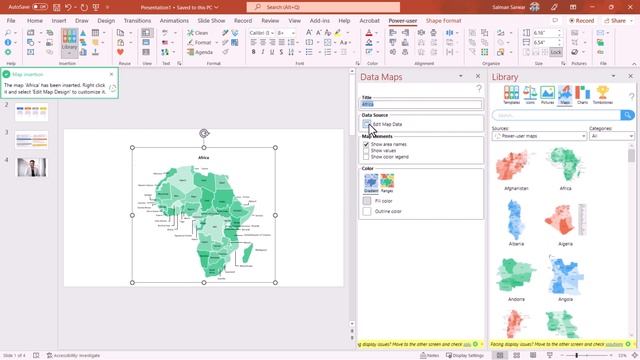640x360 pixels.
Task: Choose the Ranges color mode
Action: pos(387,183)
